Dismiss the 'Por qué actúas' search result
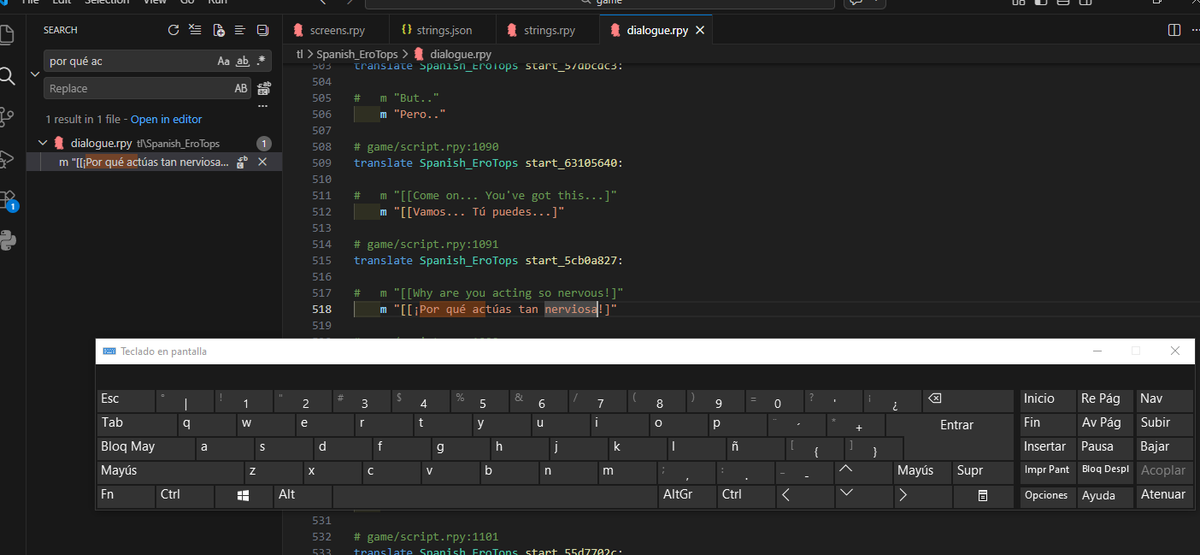This screenshot has height=555, width=1200. (263, 162)
